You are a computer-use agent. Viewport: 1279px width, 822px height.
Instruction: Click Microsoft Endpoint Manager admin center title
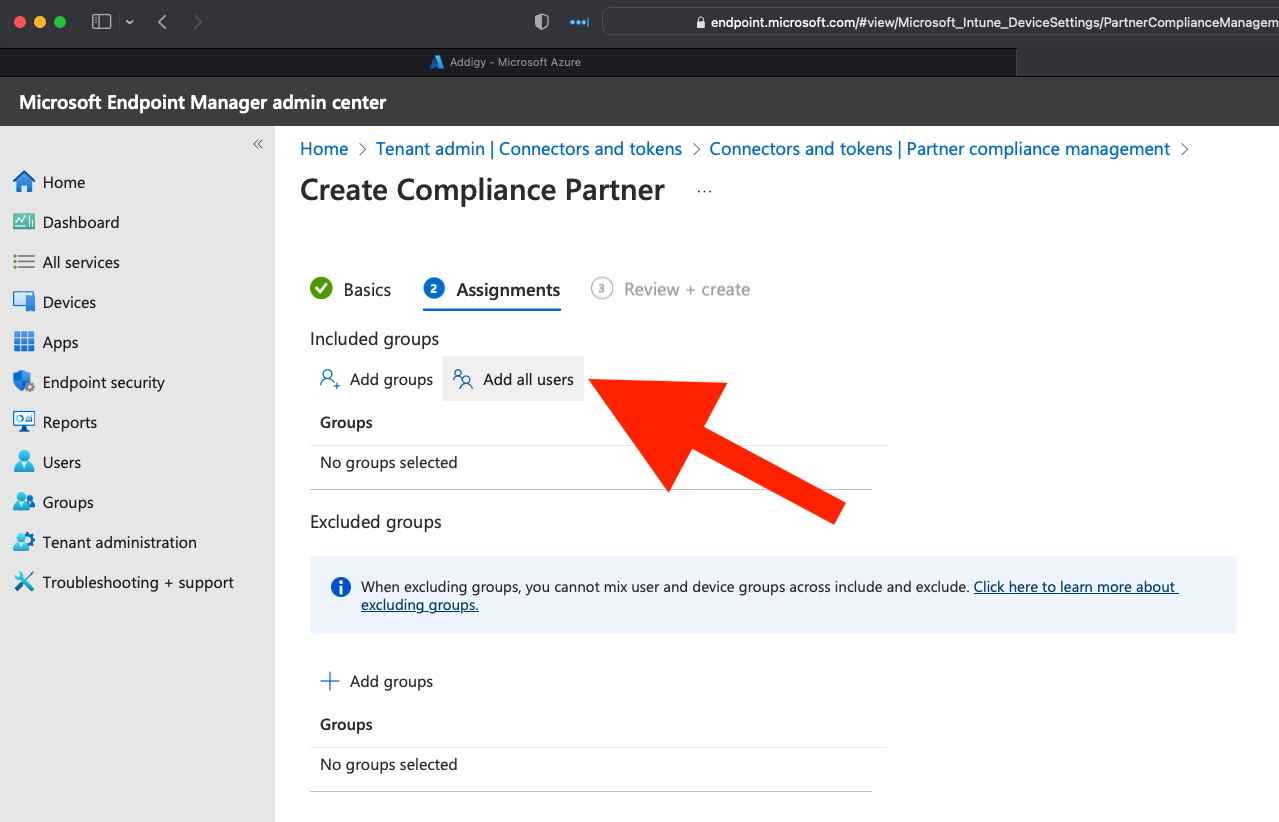point(203,102)
